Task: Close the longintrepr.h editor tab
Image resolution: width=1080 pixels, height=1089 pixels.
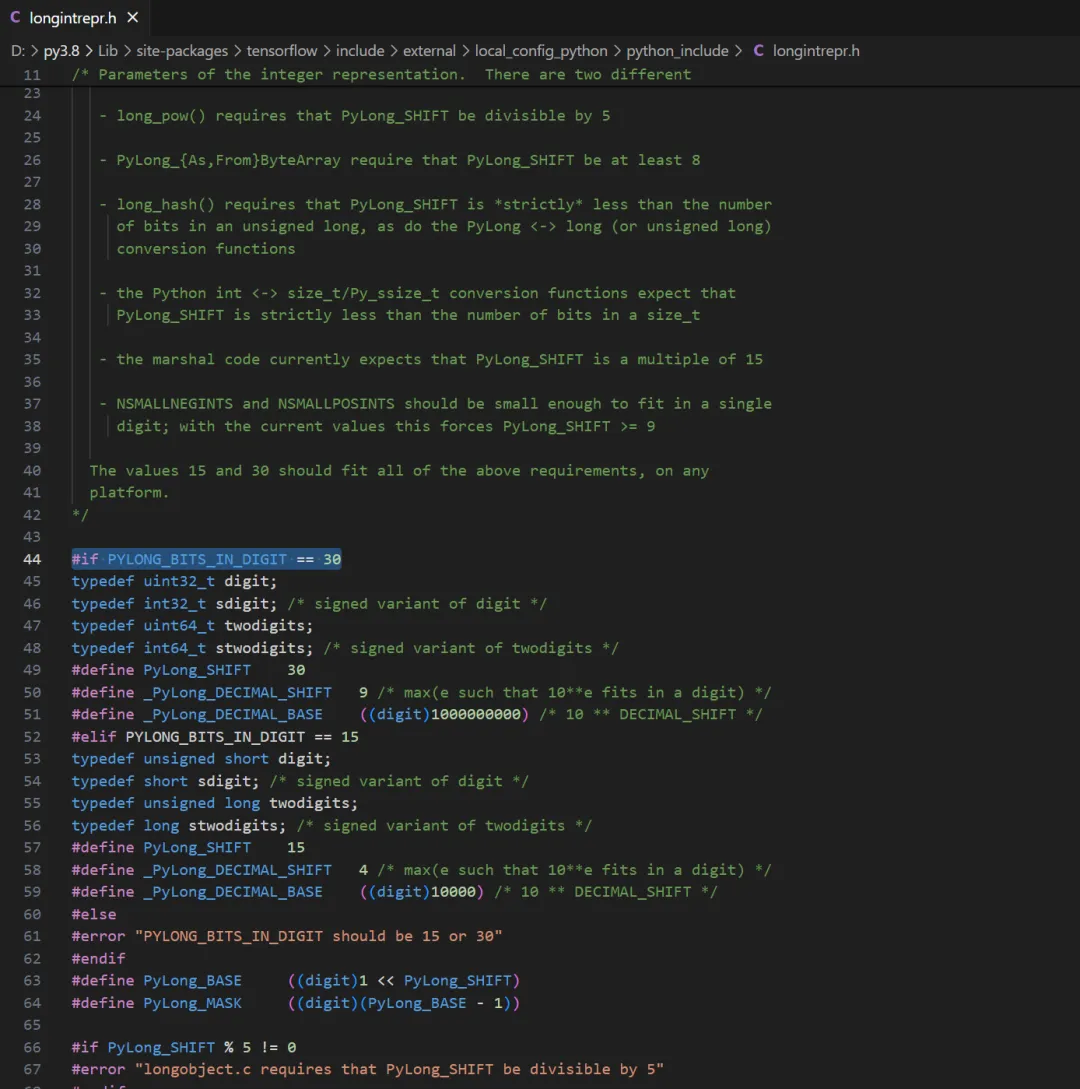Action: [x=133, y=17]
